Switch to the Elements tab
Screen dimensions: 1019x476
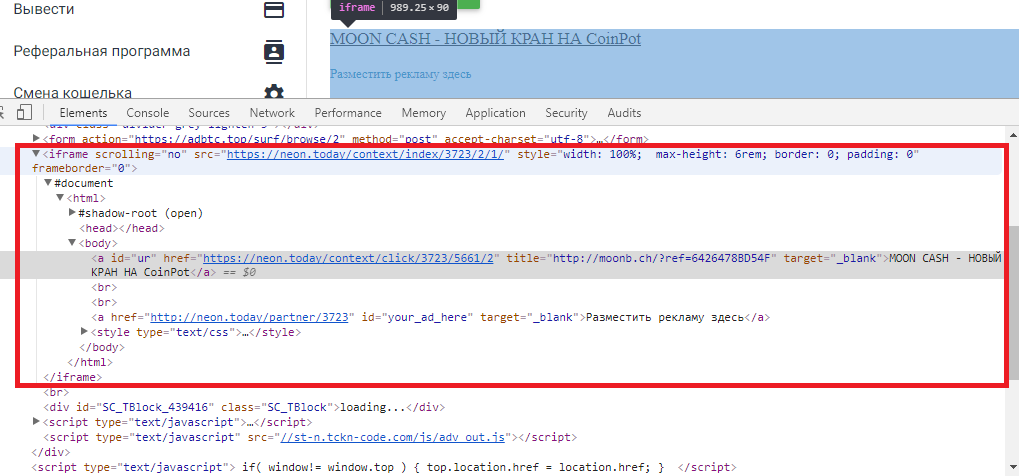point(83,112)
